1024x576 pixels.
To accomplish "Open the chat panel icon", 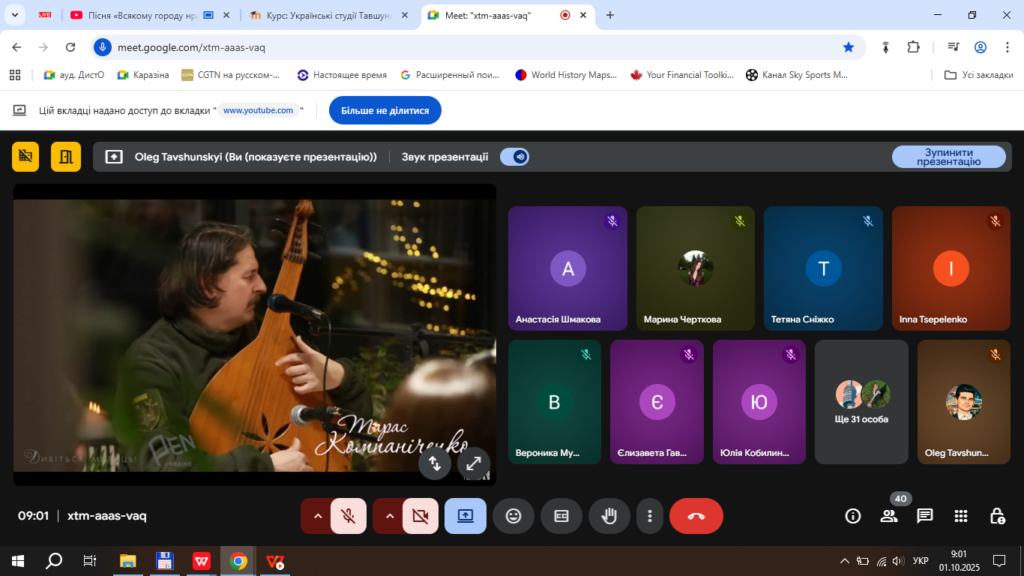I will point(925,516).
